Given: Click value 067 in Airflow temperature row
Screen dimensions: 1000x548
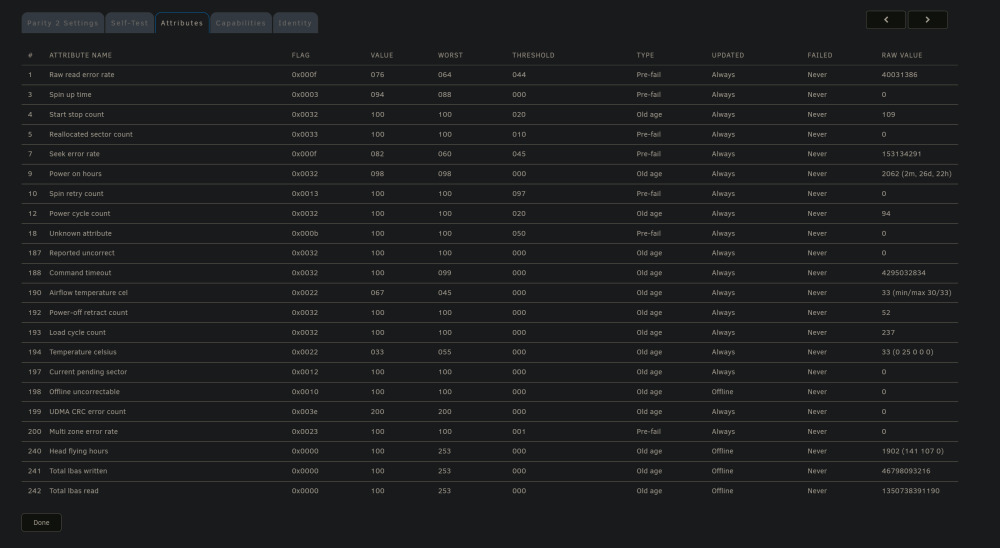Looking at the screenshot, I should (378, 293).
